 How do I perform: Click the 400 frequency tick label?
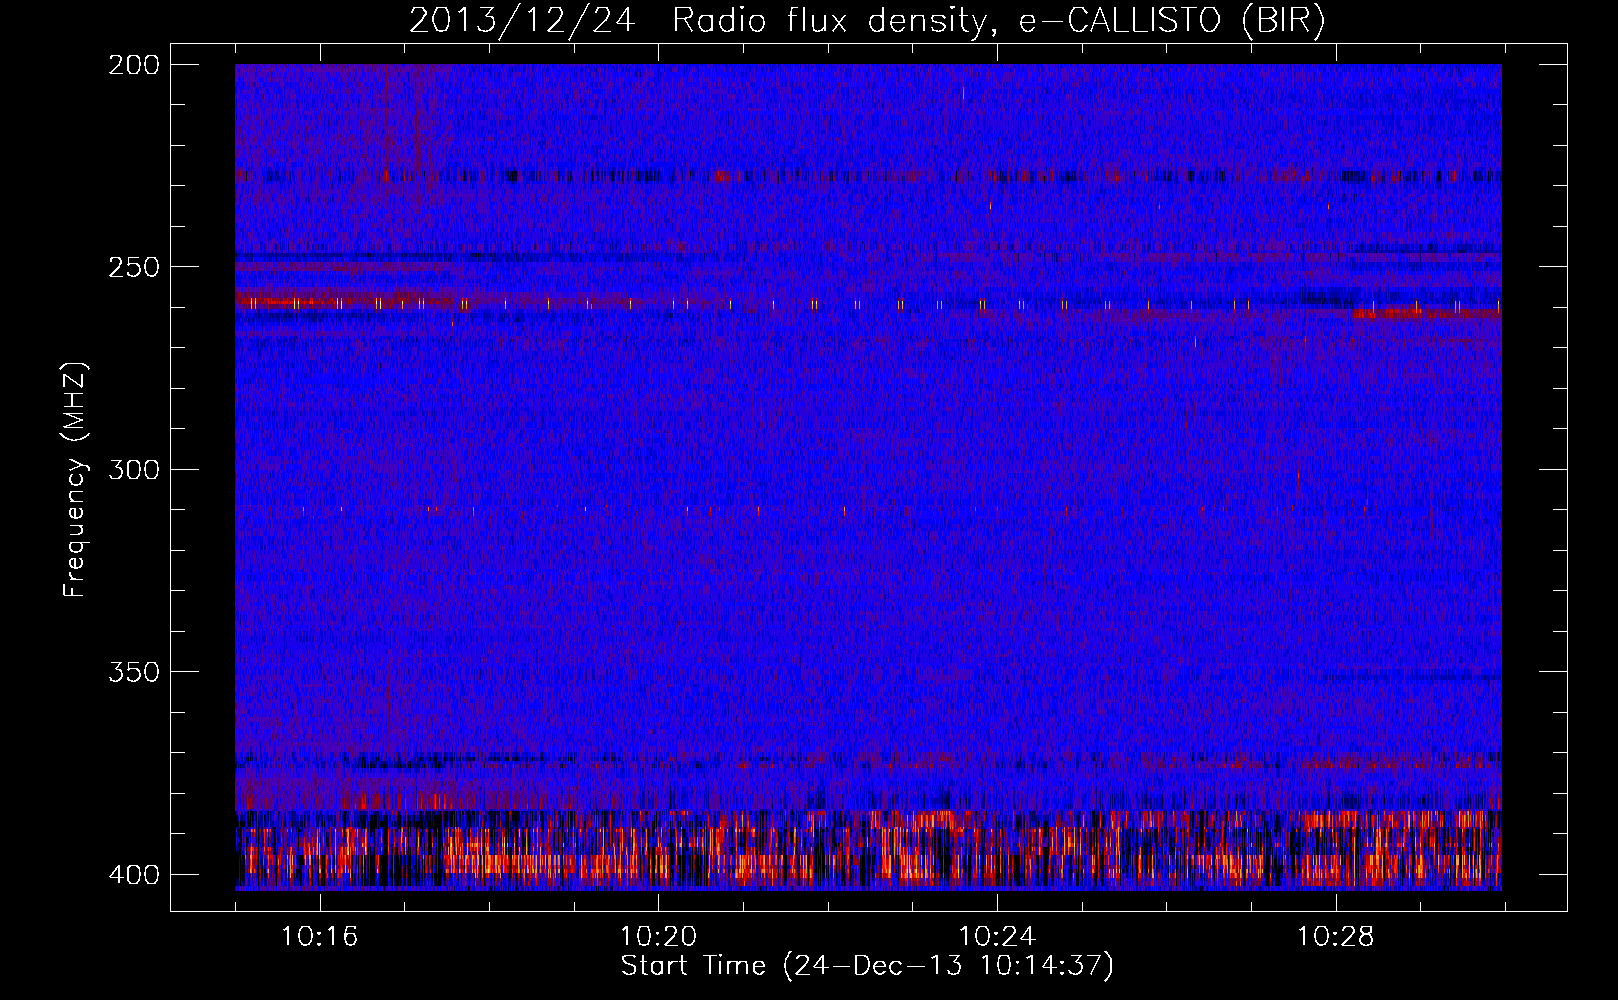(133, 874)
